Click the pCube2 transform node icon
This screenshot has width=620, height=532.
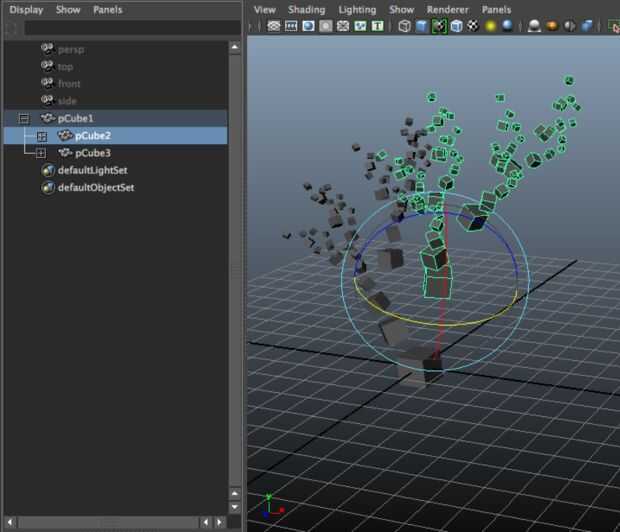pyautogui.click(x=65, y=136)
